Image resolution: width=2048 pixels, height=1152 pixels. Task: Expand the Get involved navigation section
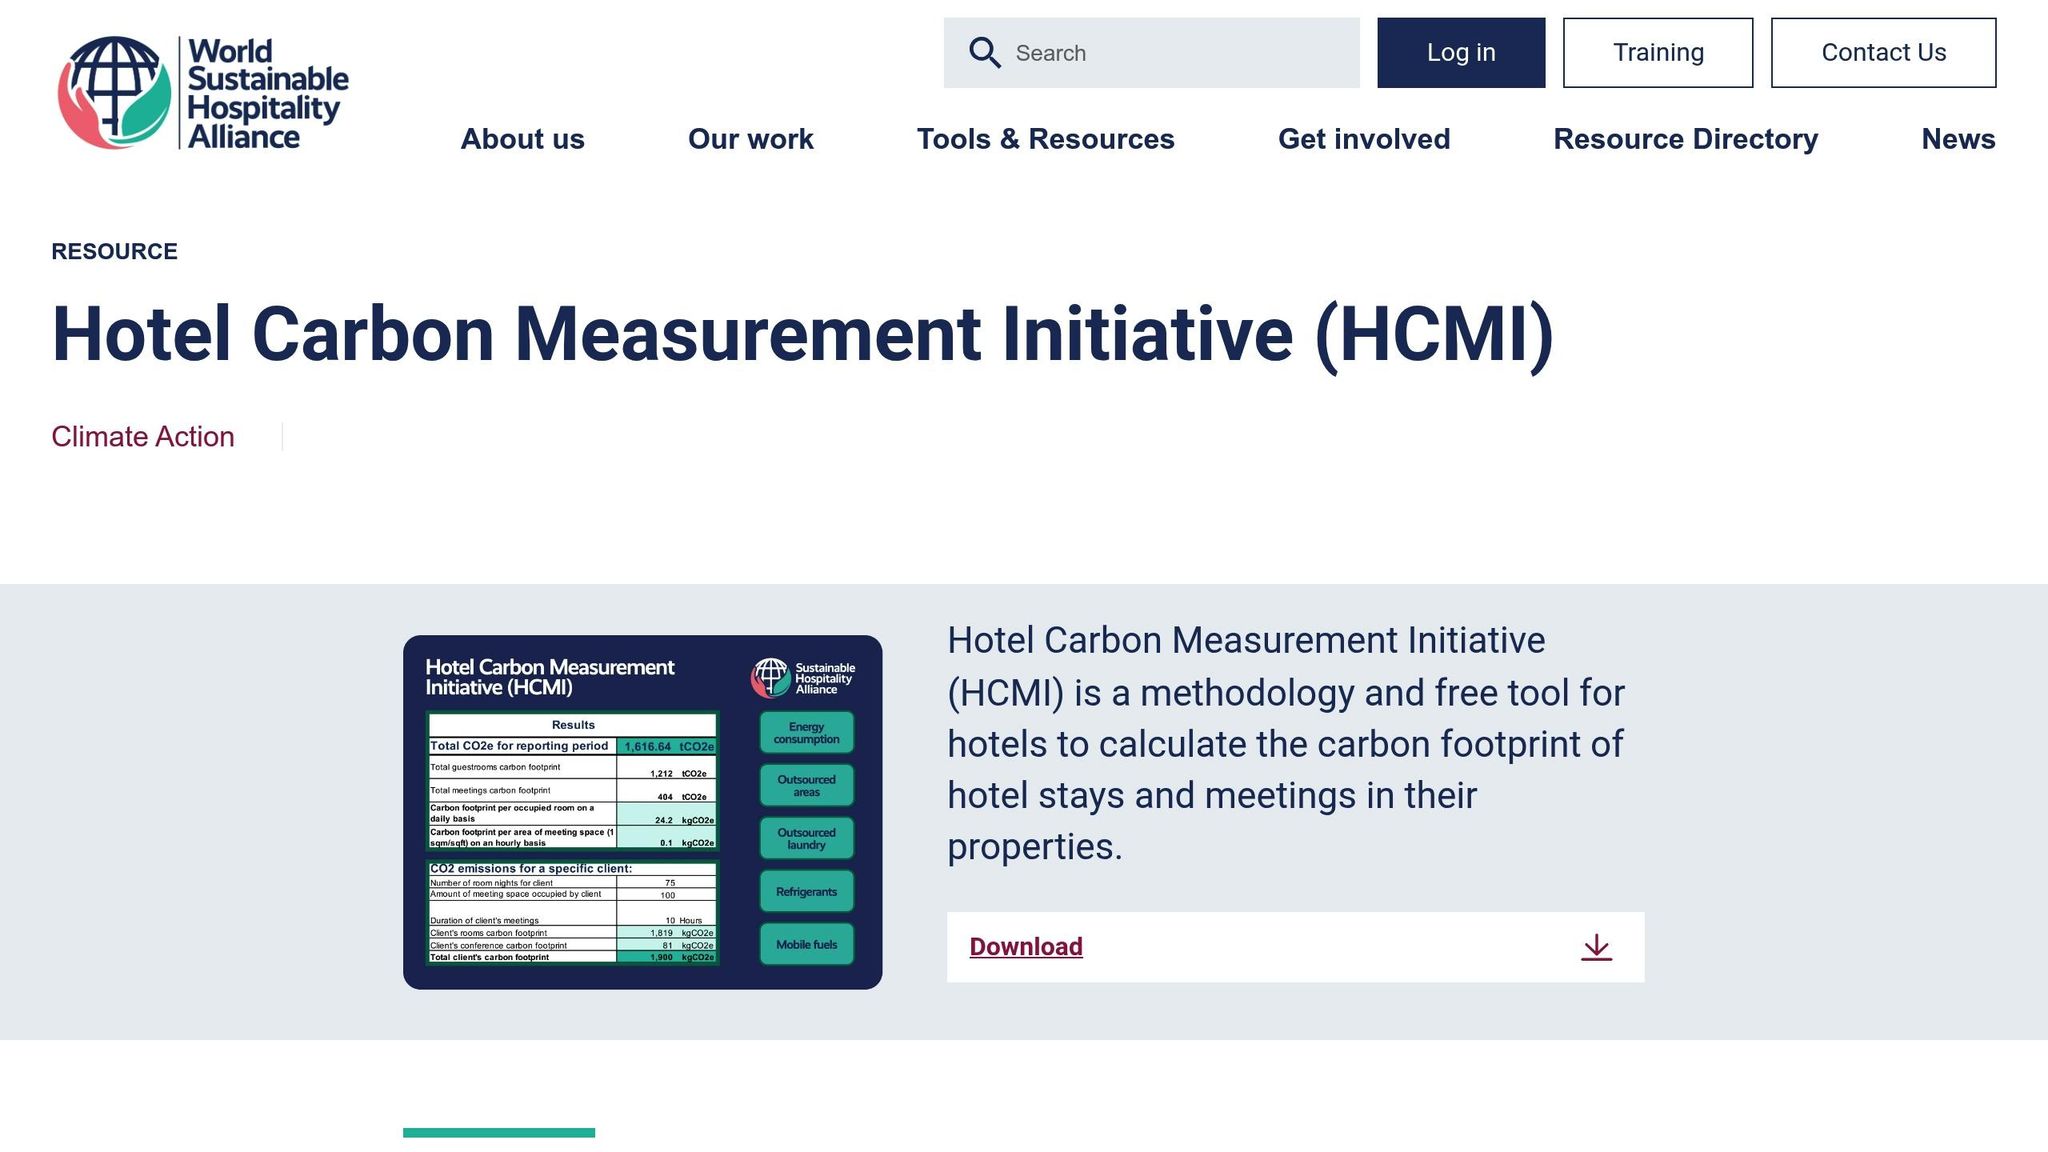[1365, 139]
